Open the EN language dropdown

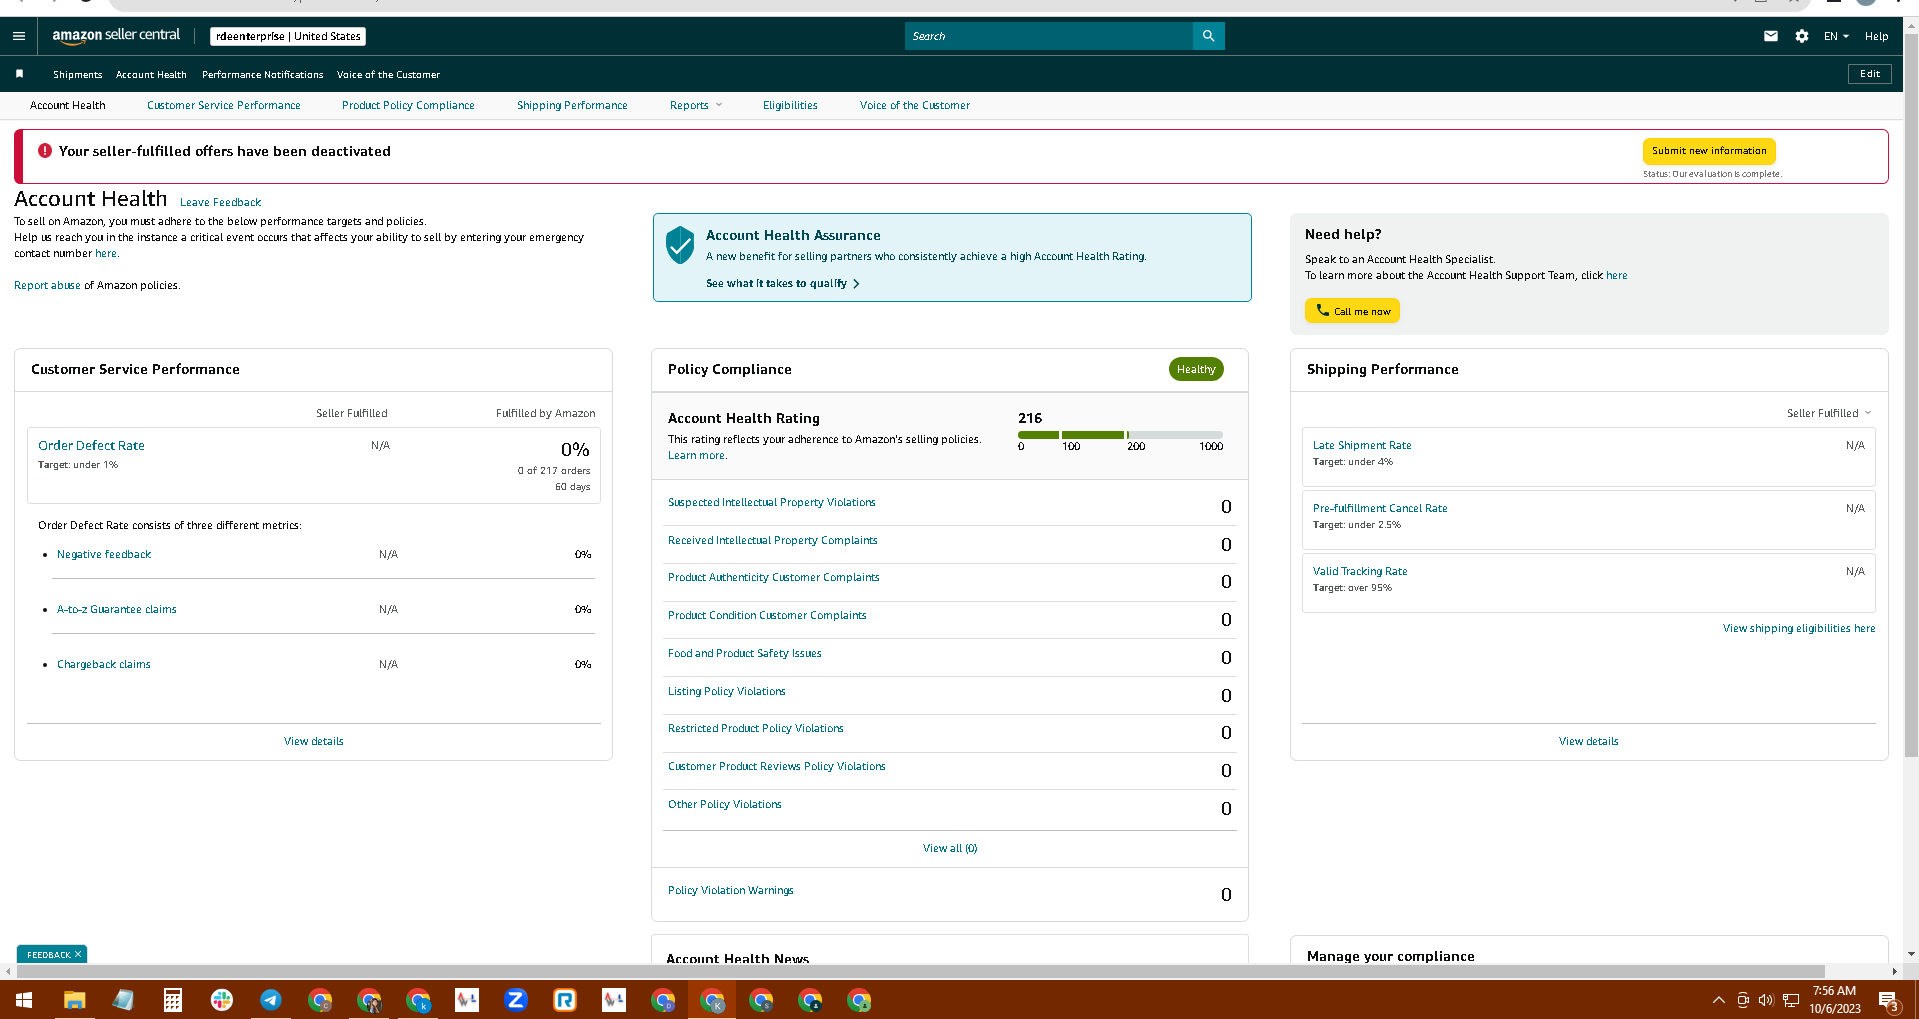coord(1836,36)
